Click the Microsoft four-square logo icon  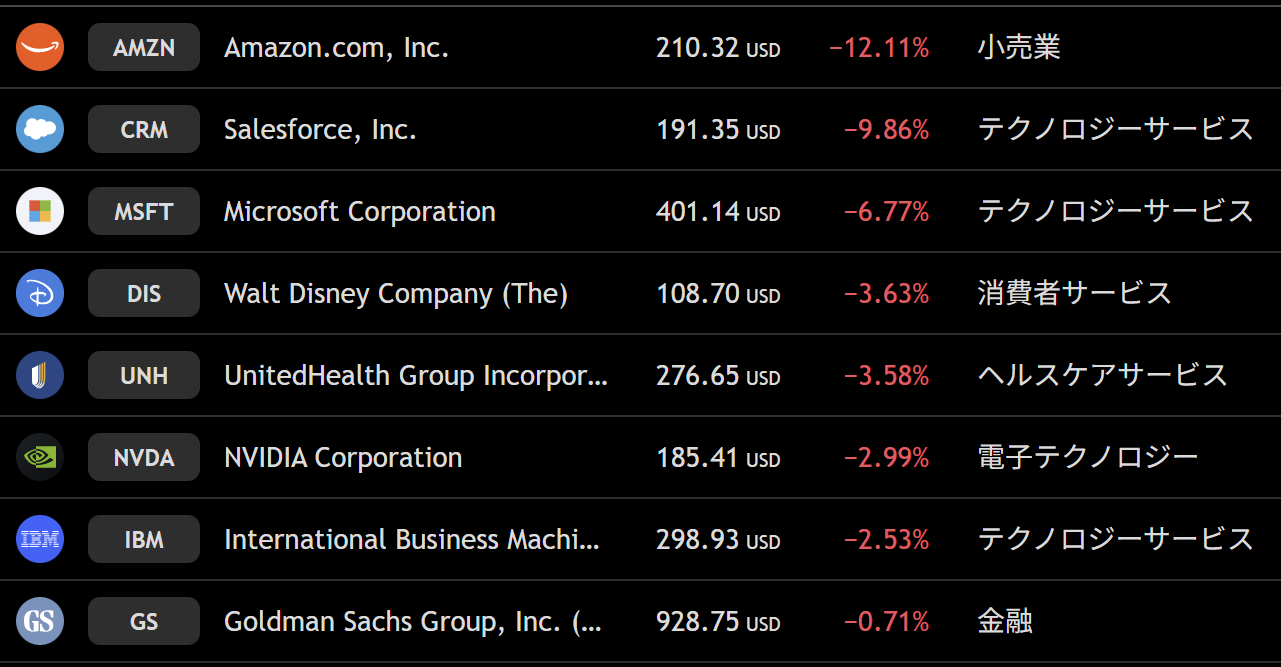[x=40, y=211]
